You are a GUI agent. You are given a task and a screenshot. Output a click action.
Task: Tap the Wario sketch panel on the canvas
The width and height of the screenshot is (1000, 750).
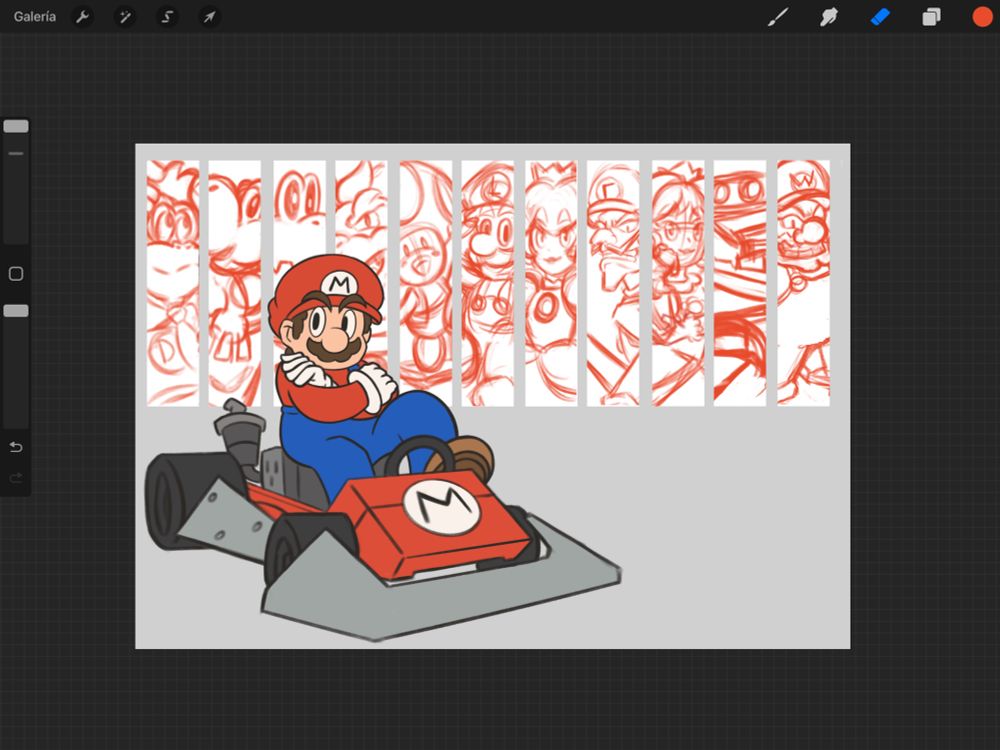coord(802,280)
